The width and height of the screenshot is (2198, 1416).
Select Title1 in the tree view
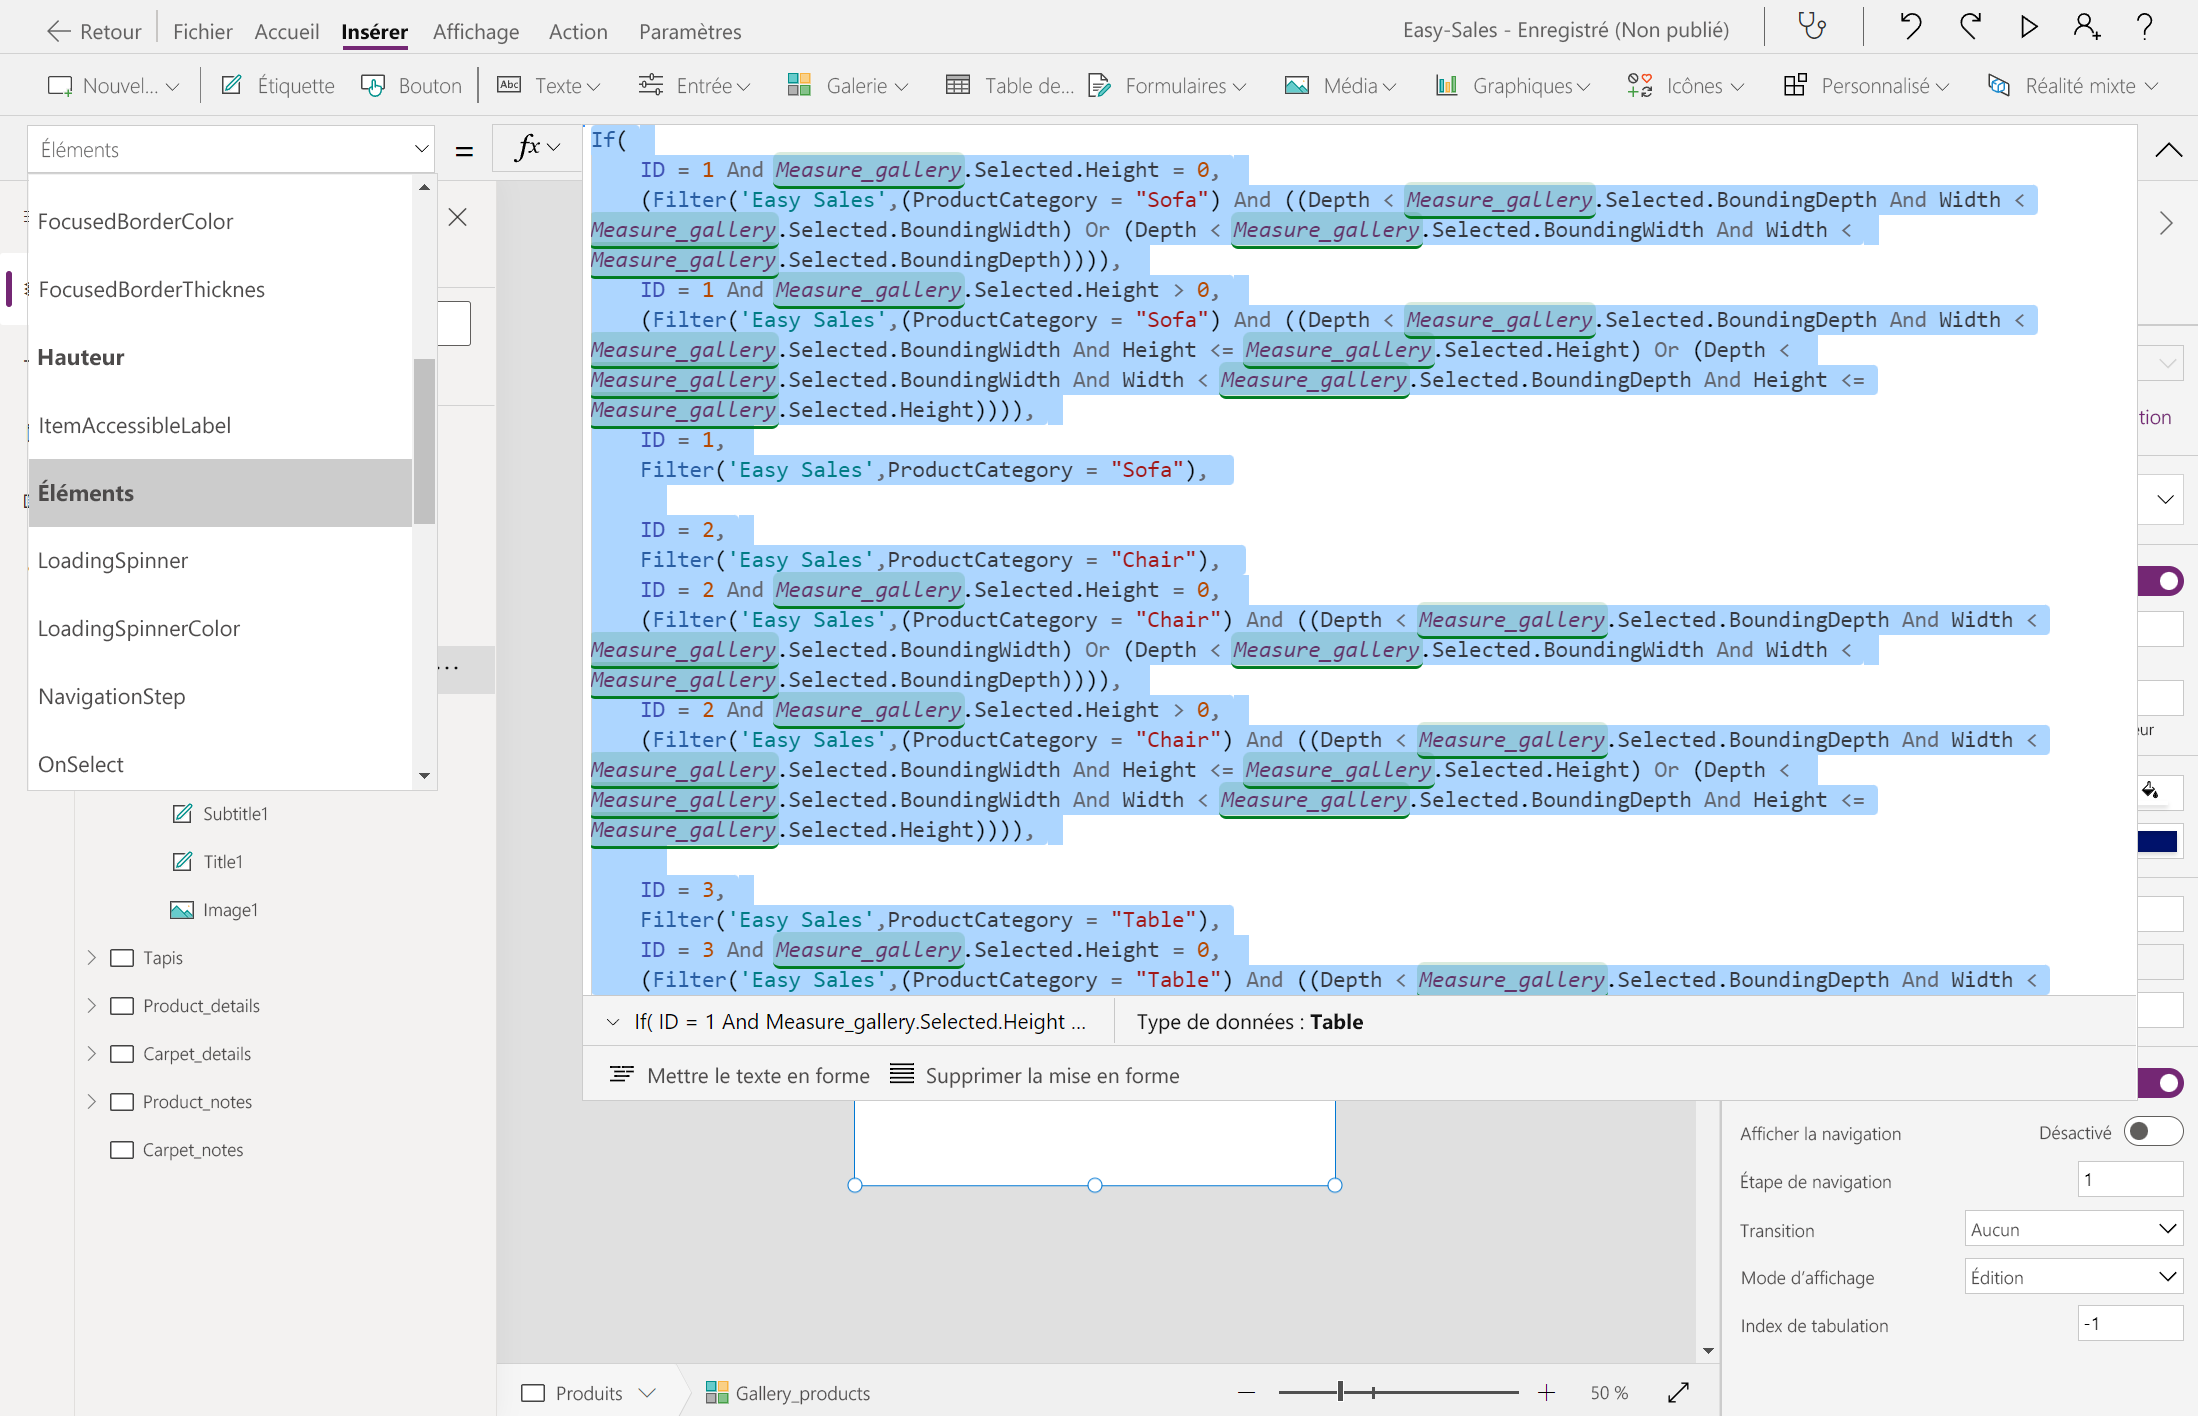tap(223, 861)
